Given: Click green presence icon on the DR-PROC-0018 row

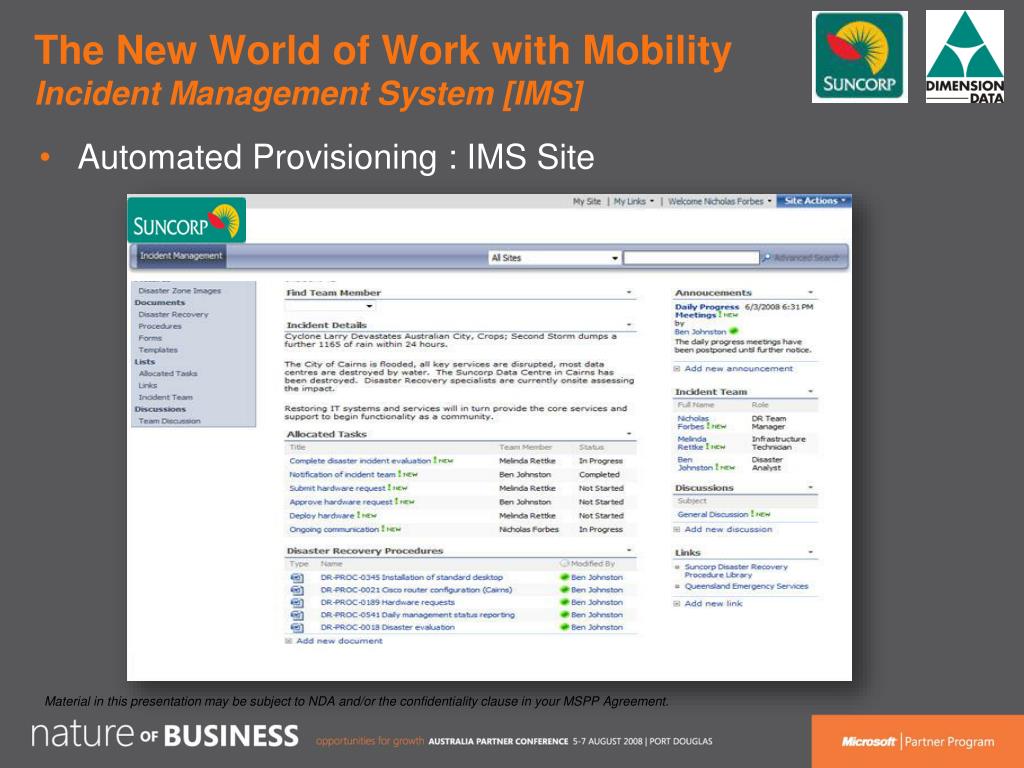Looking at the screenshot, I should [x=565, y=627].
